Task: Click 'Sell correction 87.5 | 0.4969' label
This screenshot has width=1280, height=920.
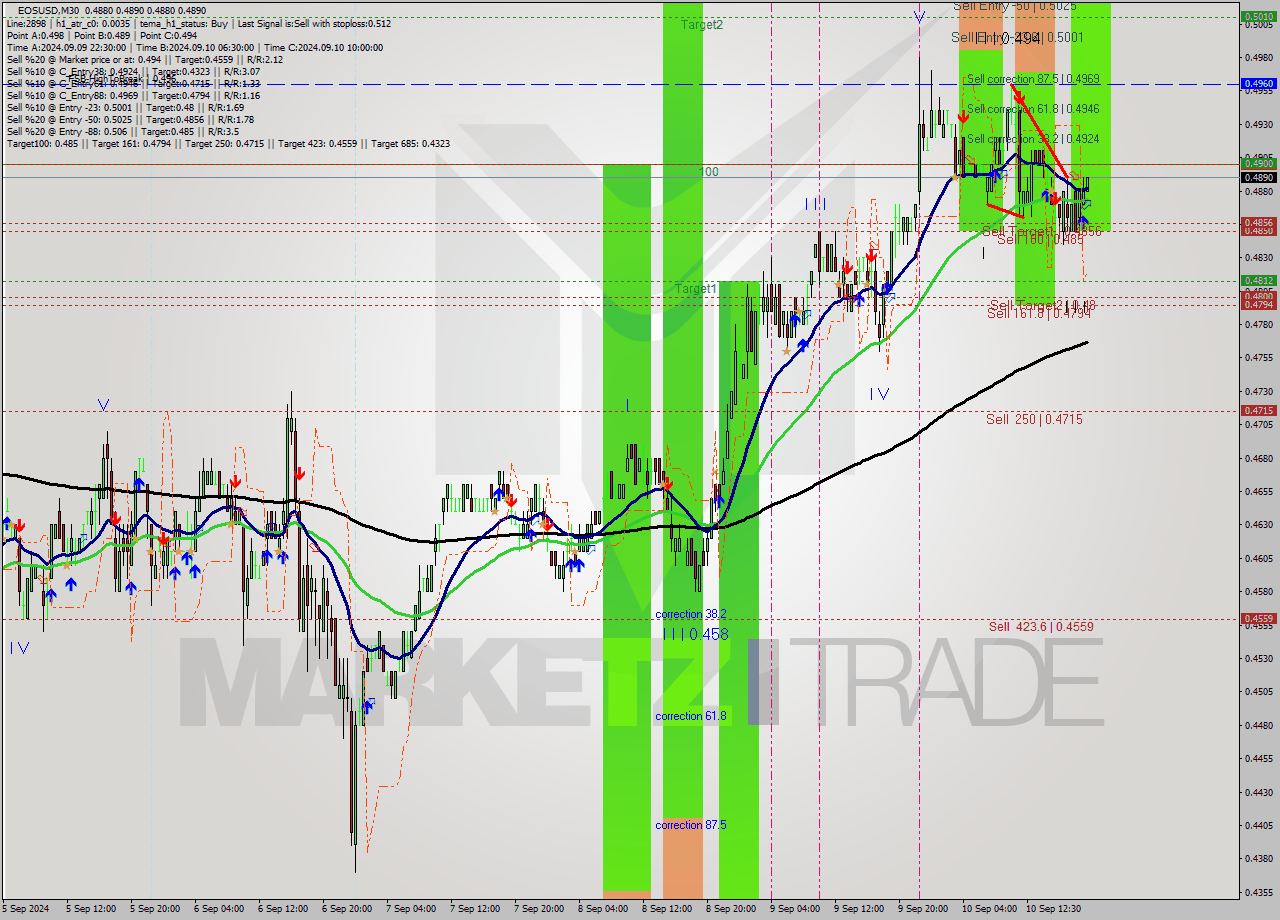Action: pos(1033,78)
